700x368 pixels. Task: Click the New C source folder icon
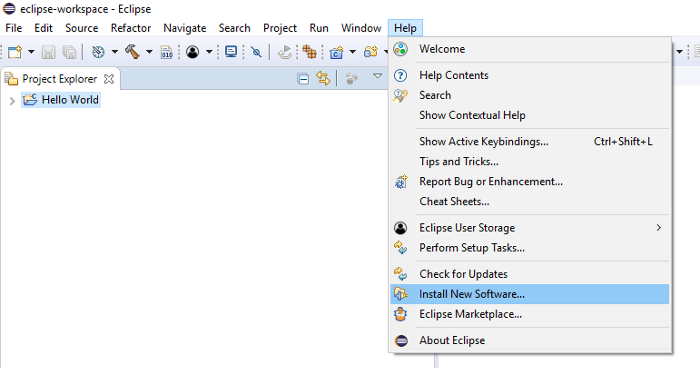point(371,52)
